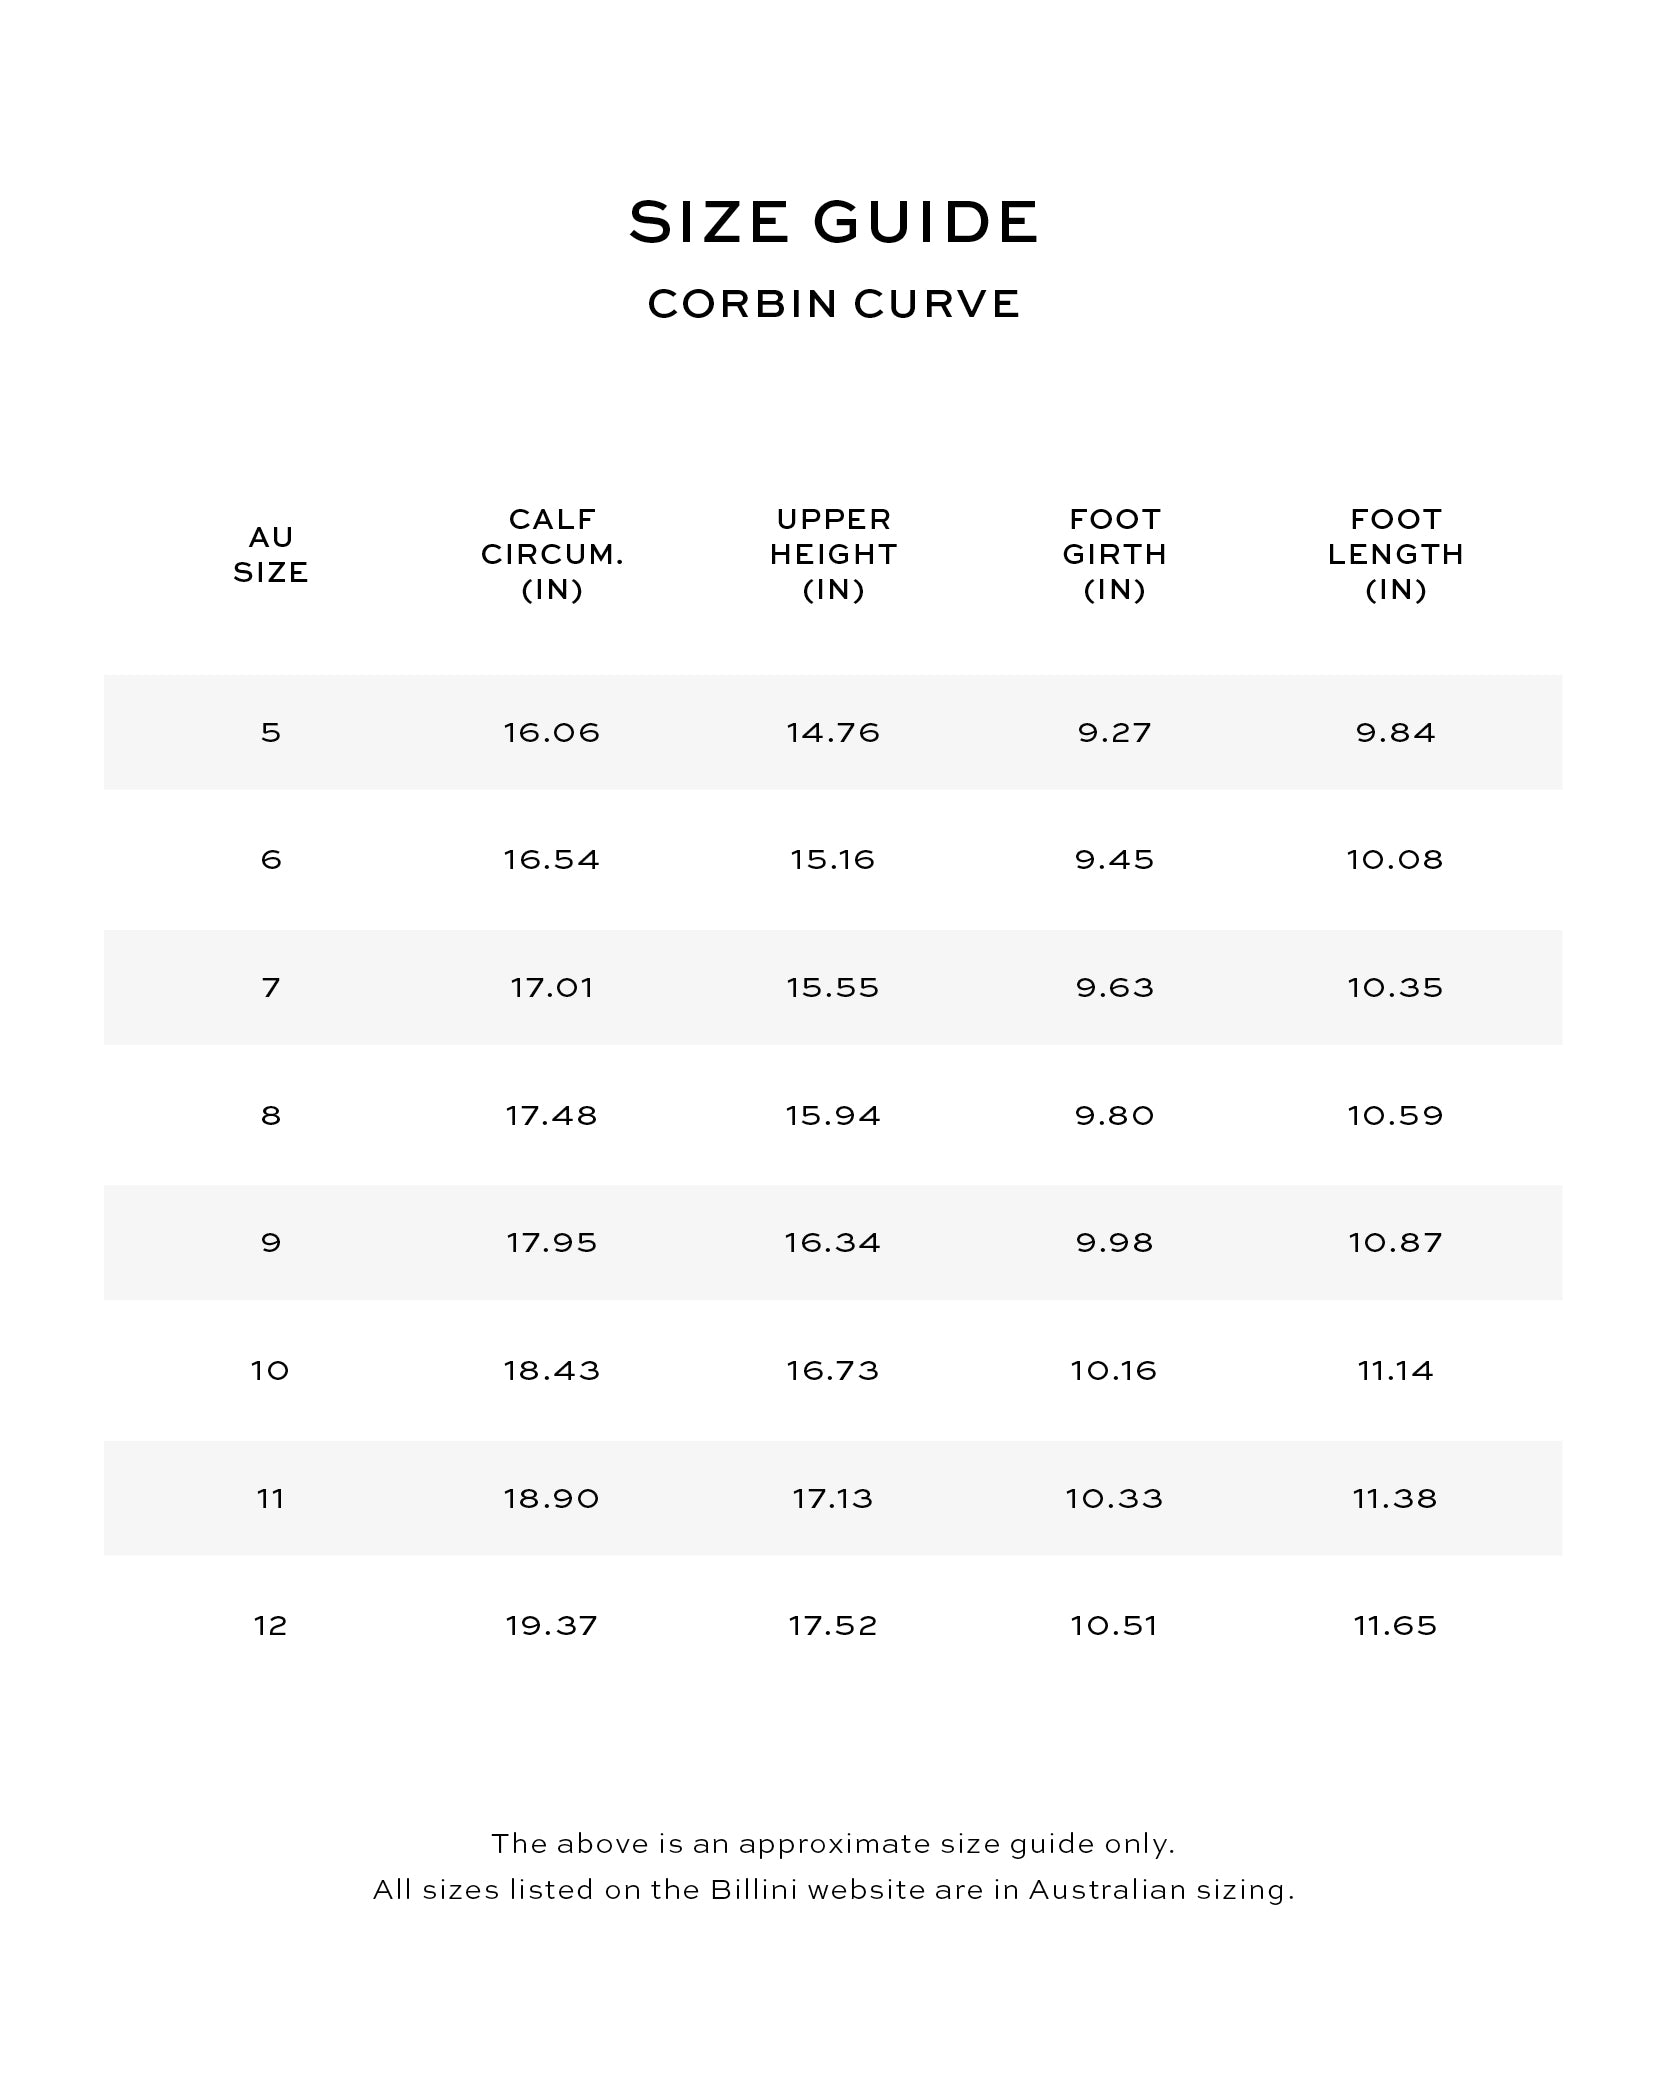Select upper height value 17.52
Screen dimensions: 1667x2083
833,1626
